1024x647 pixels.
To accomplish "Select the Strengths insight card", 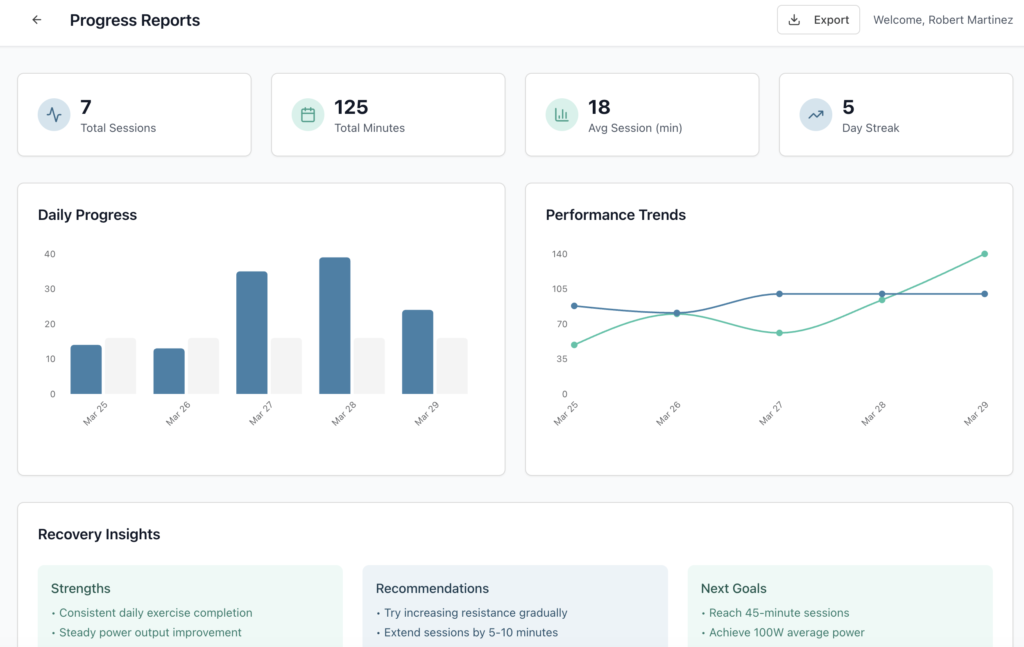I will (x=190, y=606).
